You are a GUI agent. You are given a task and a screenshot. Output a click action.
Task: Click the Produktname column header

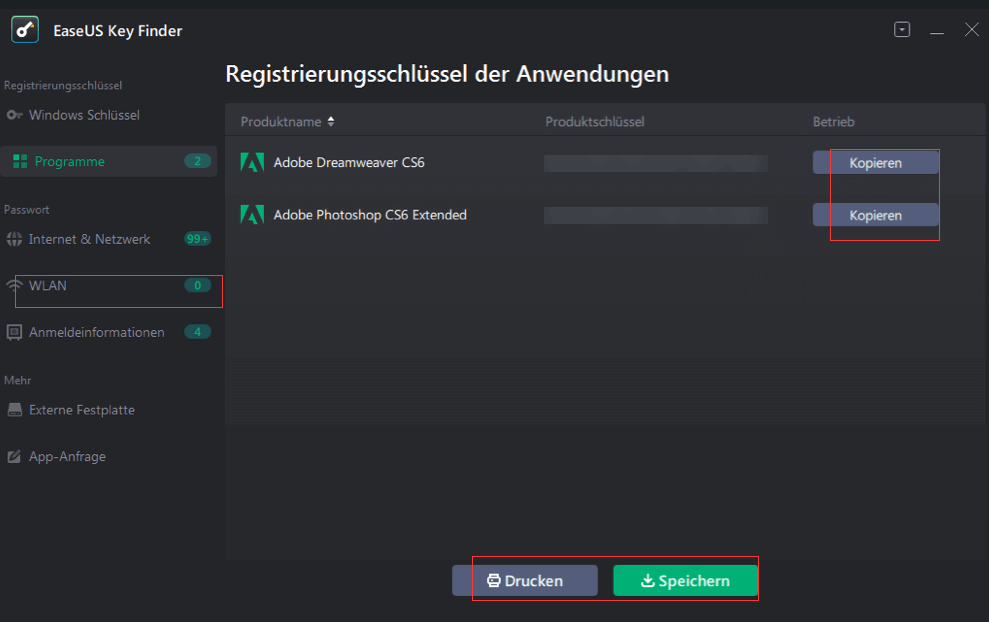(x=281, y=122)
